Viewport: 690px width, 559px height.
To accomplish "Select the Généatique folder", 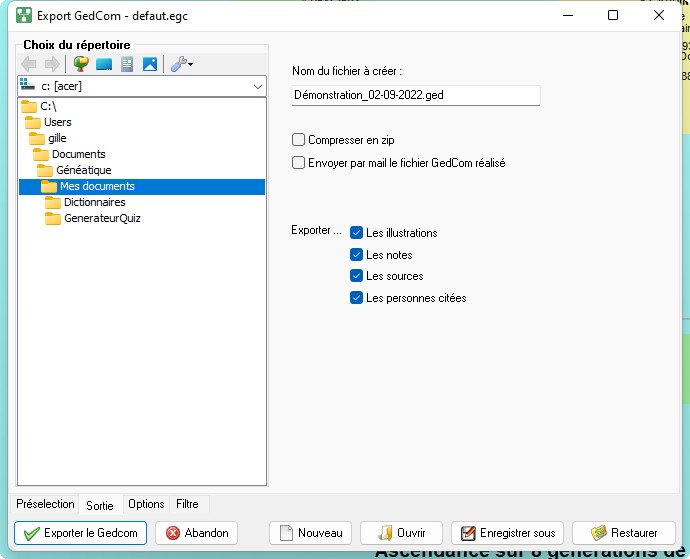I will (74, 170).
